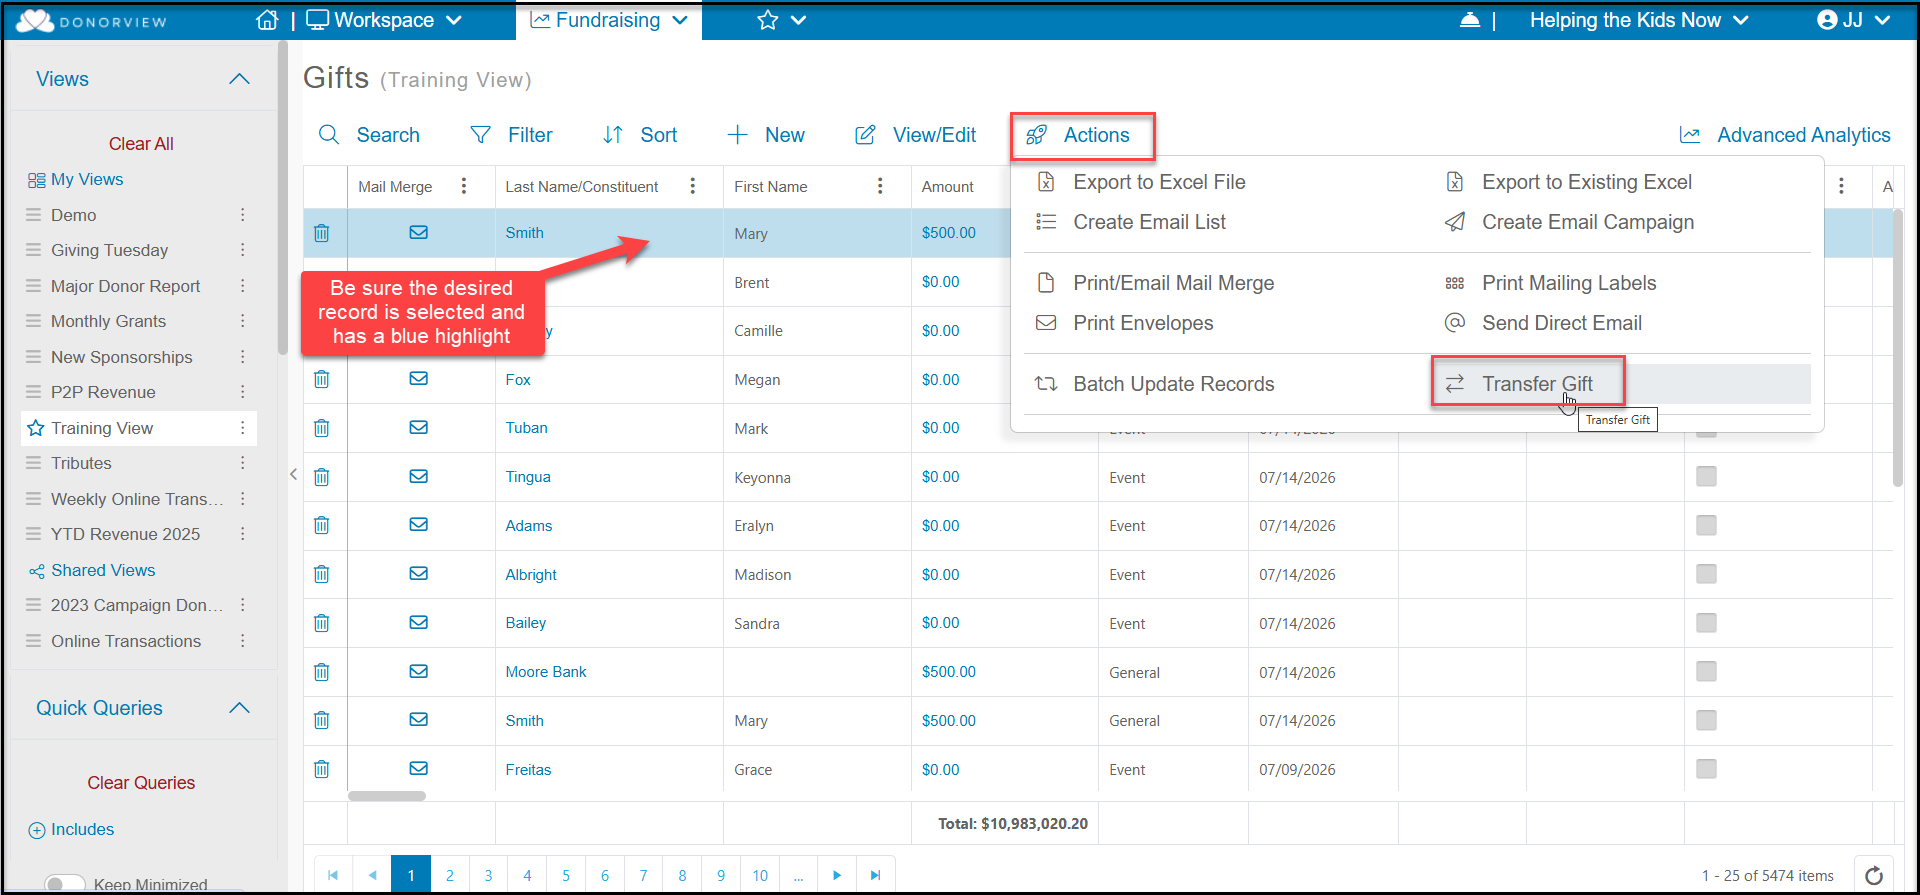The image size is (1920, 895).
Task: Open the Actions menu
Action: [1082, 136]
